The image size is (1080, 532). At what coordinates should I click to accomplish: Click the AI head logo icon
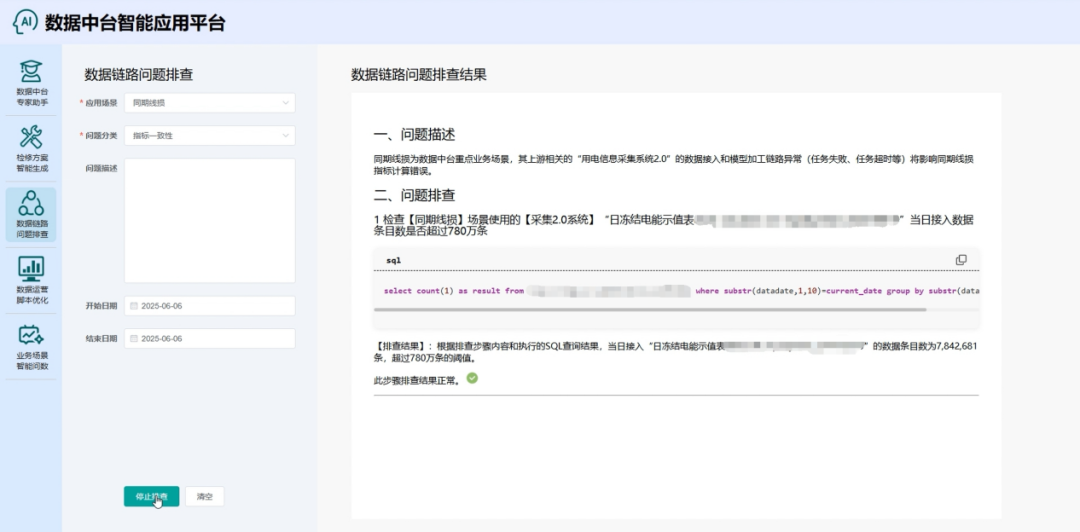tap(25, 21)
